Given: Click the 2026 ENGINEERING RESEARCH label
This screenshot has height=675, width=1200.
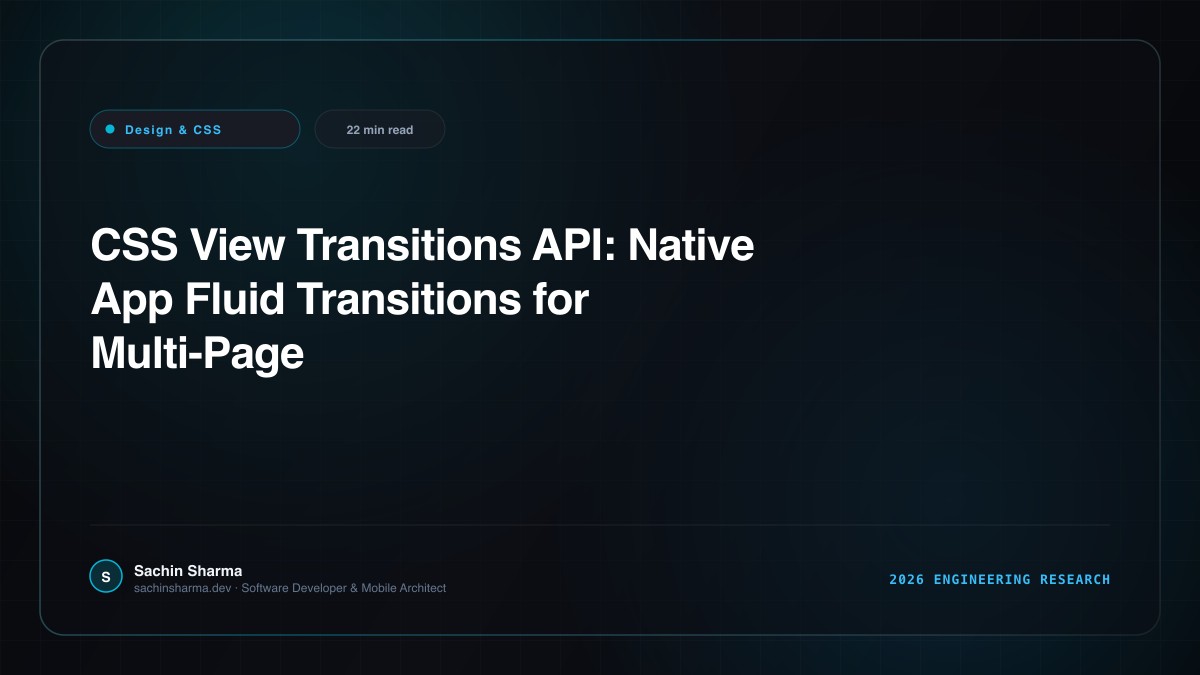Looking at the screenshot, I should 1000,579.
